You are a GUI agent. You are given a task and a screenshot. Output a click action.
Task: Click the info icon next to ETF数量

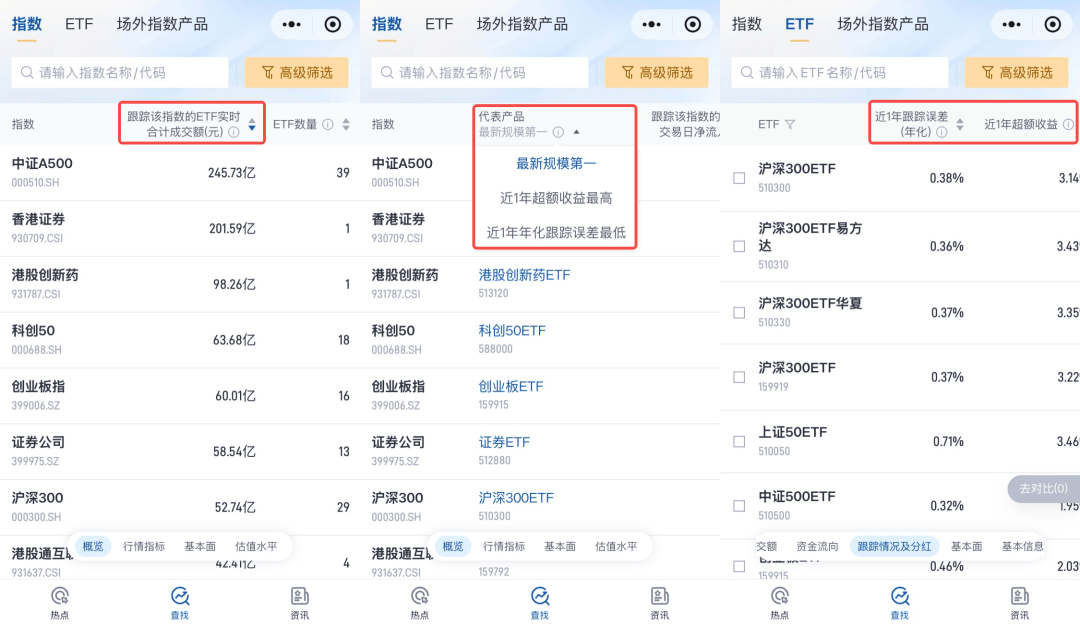tap(328, 125)
